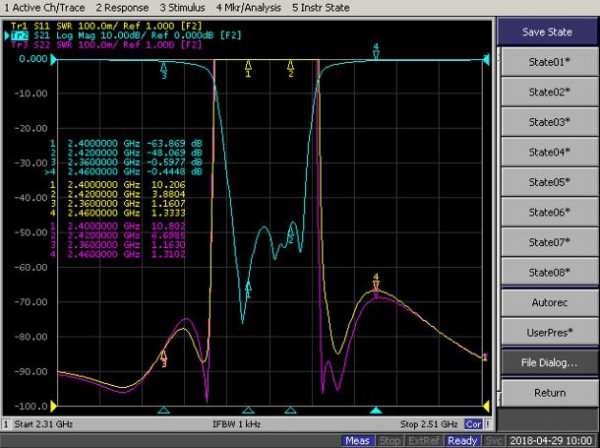Click yellow marker 2 at top of graph

point(290,68)
